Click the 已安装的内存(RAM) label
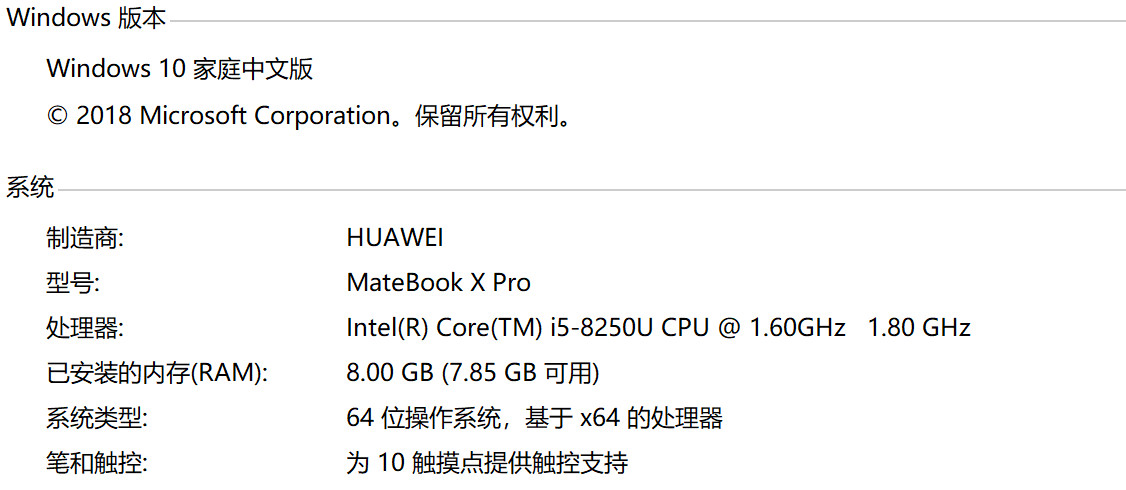This screenshot has height=490, width=1126. (x=158, y=373)
